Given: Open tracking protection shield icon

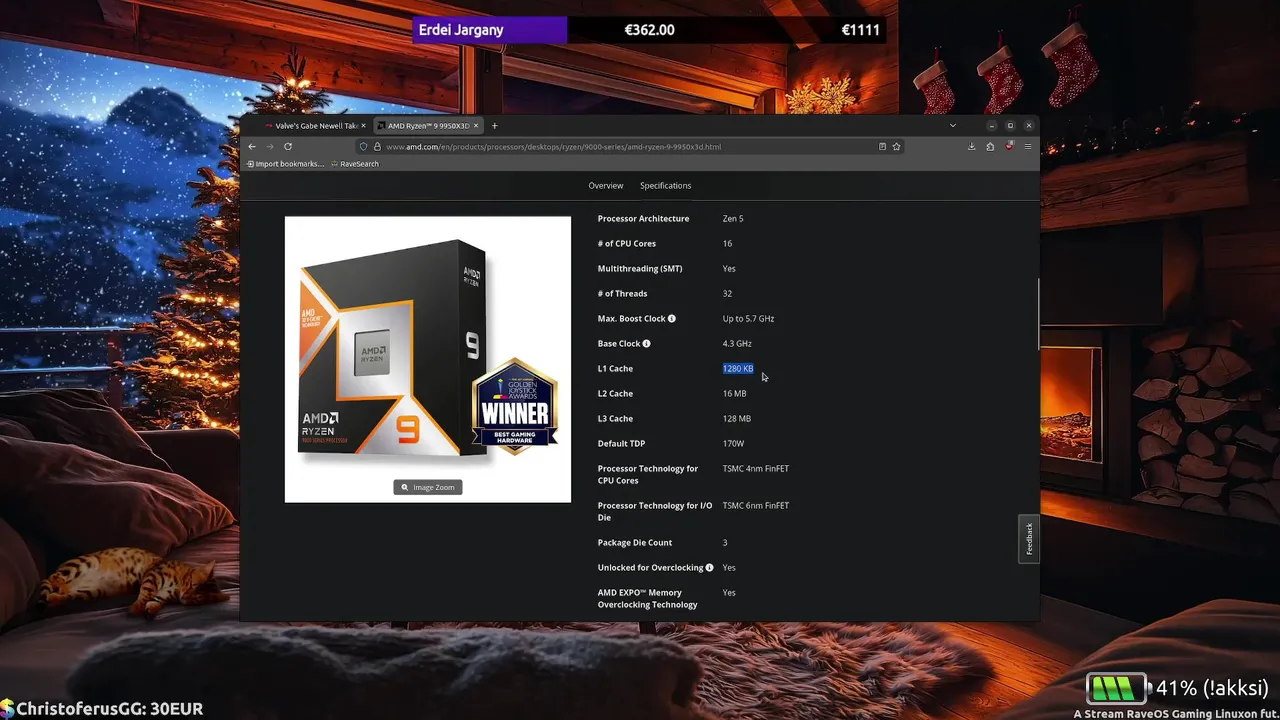Looking at the screenshot, I should click(x=364, y=146).
